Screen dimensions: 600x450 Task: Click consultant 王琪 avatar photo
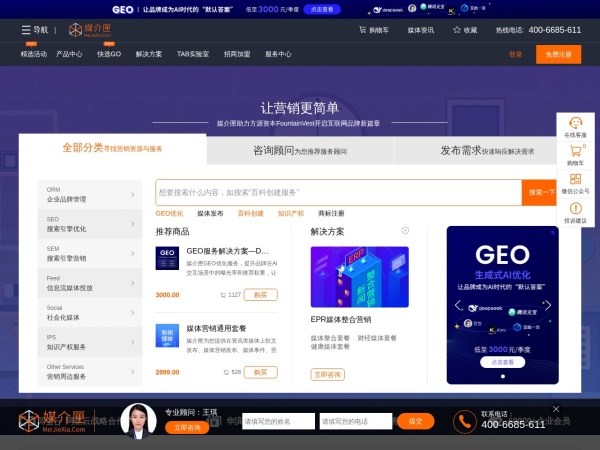(138, 421)
